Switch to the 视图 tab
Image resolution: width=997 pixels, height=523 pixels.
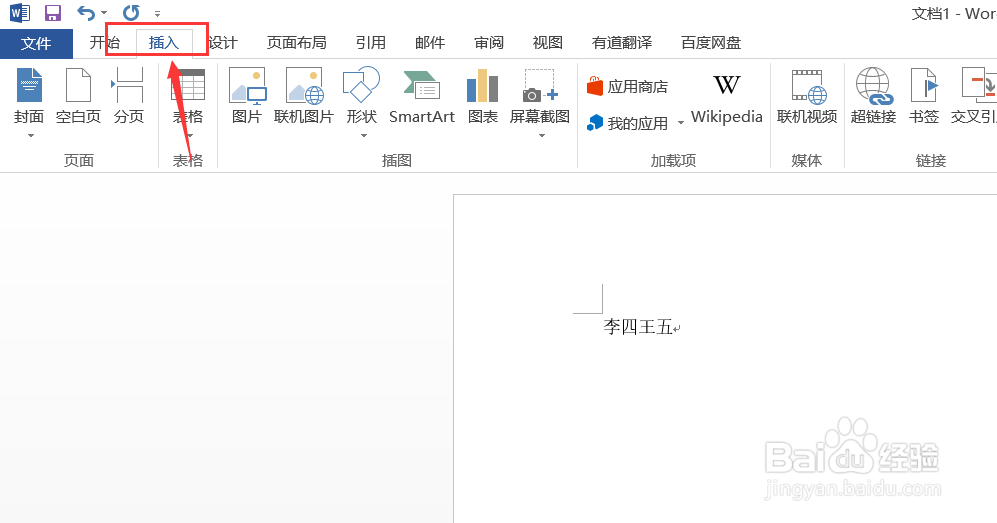[547, 43]
